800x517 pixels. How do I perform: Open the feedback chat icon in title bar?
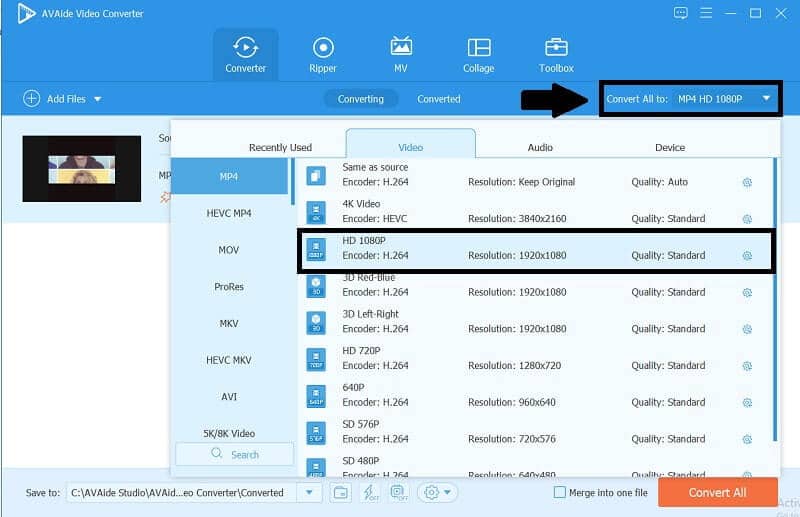pos(681,13)
